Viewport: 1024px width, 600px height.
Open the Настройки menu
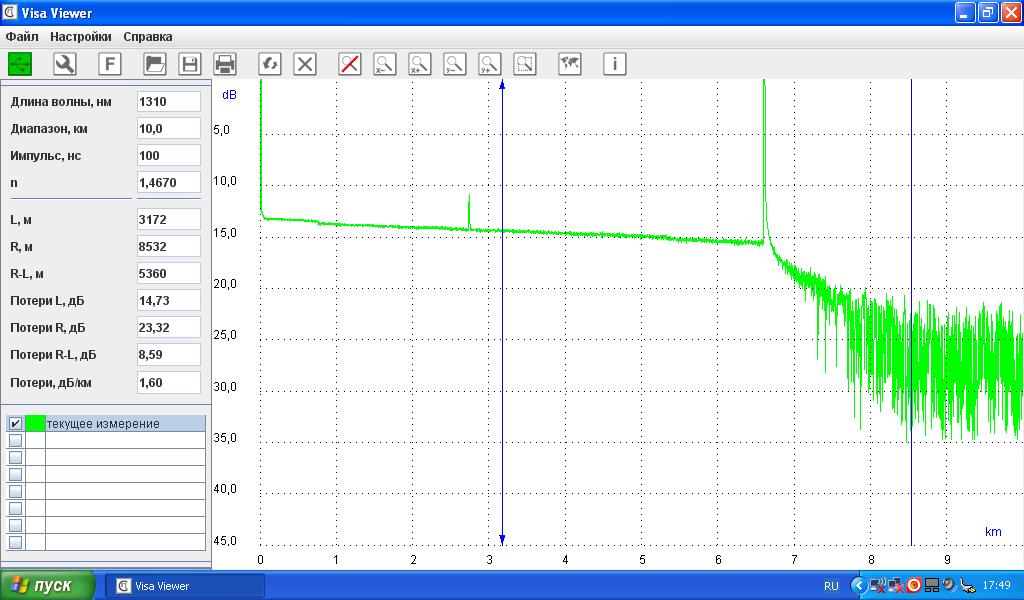[x=81, y=36]
